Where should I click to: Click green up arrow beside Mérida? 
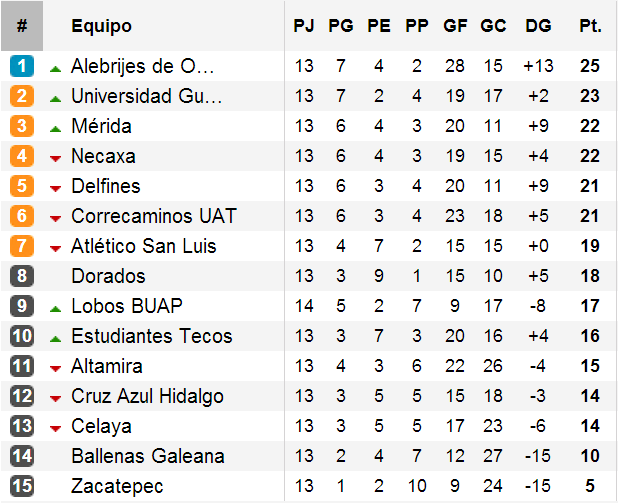click(x=55, y=128)
